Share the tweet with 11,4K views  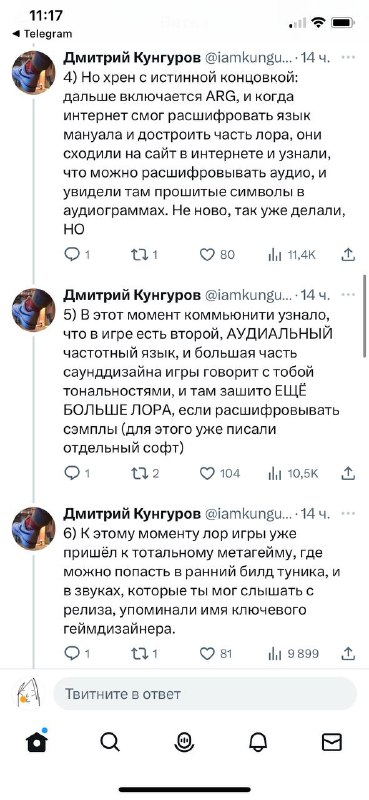pyautogui.click(x=348, y=254)
